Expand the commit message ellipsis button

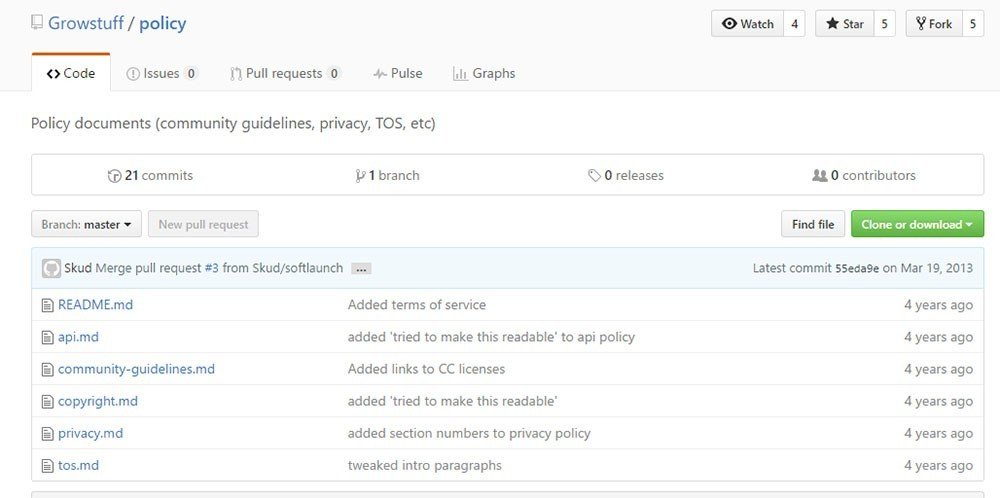click(361, 269)
